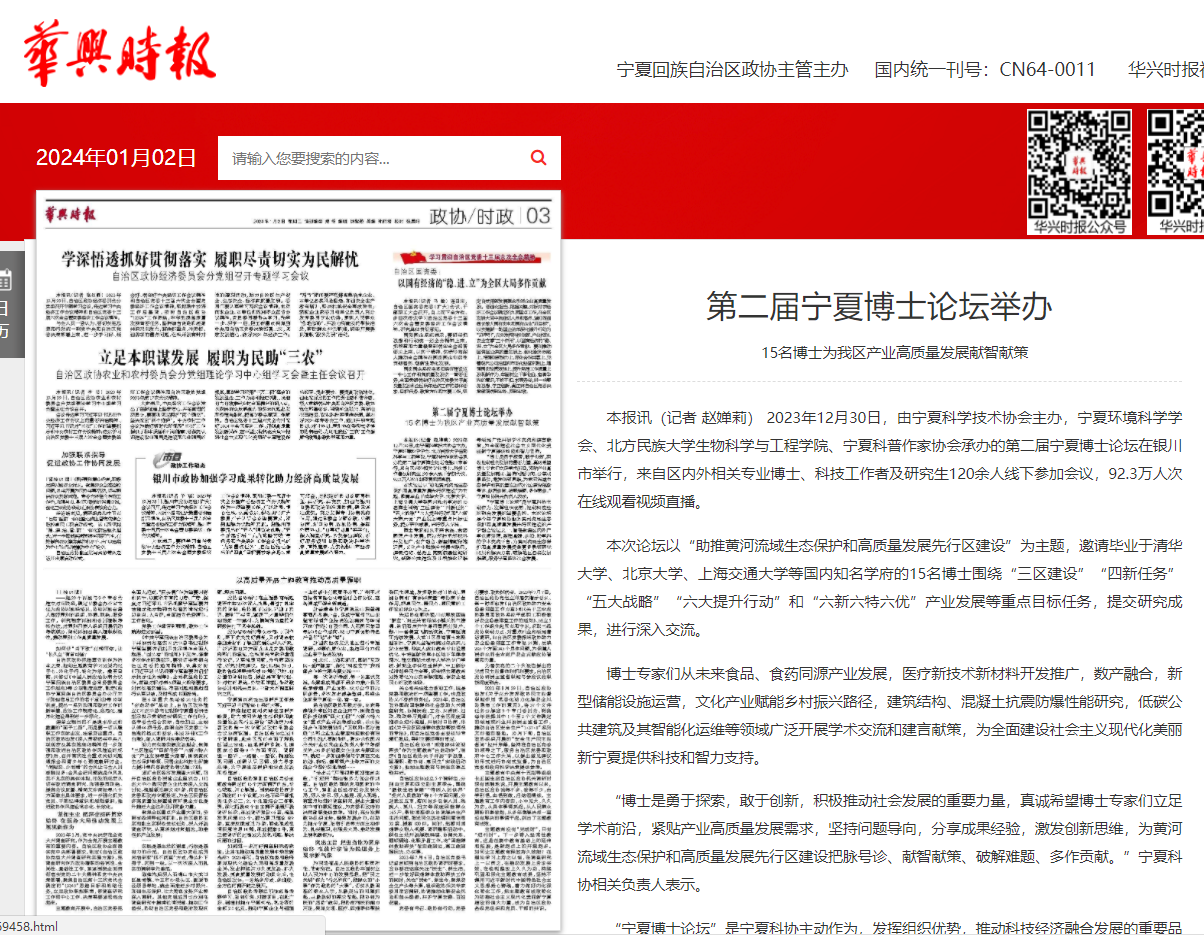Open headline 银川市政协加强学习成果转化助力经济高质量发展
Image resolution: width=1204 pixels, height=935 pixels.
pos(255,479)
